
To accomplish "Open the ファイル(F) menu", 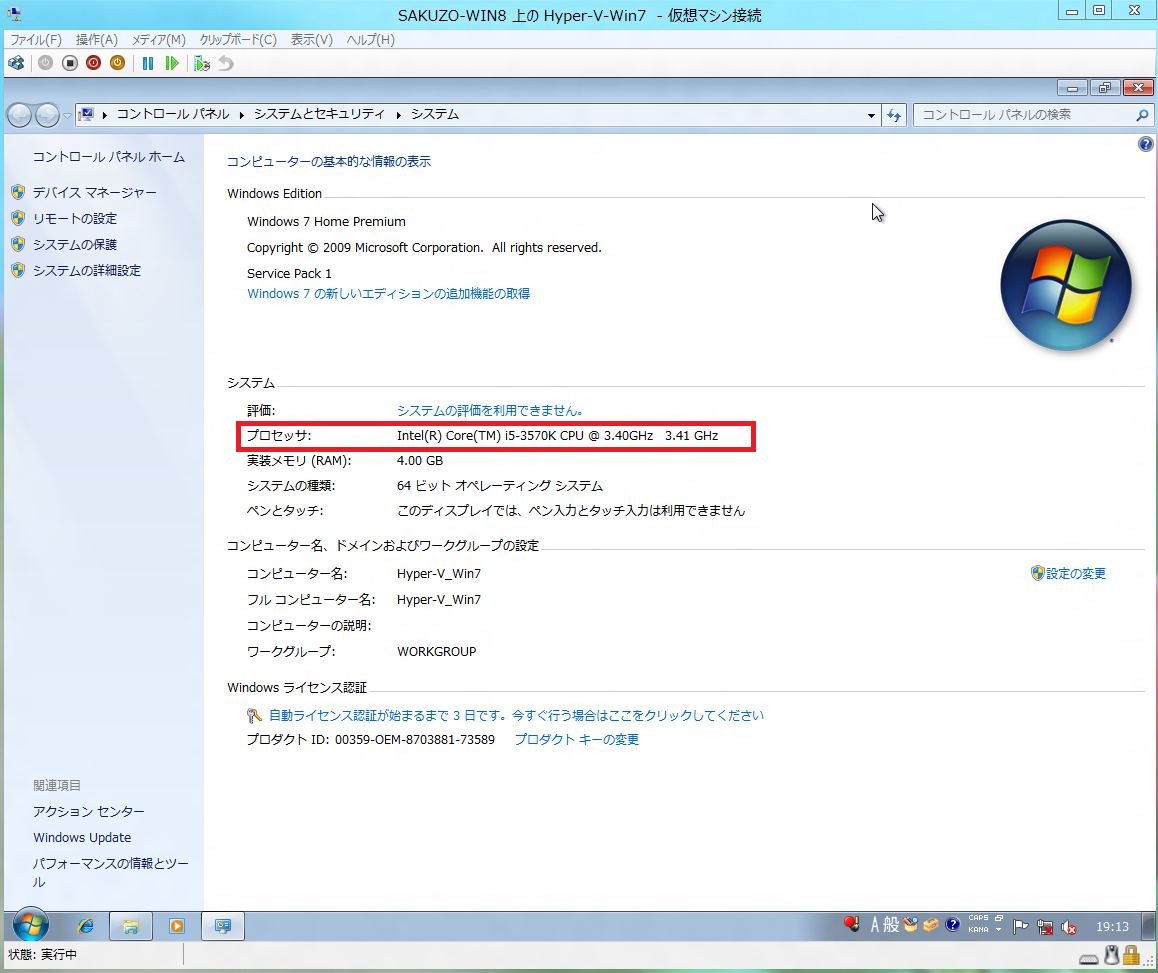I will [36, 40].
